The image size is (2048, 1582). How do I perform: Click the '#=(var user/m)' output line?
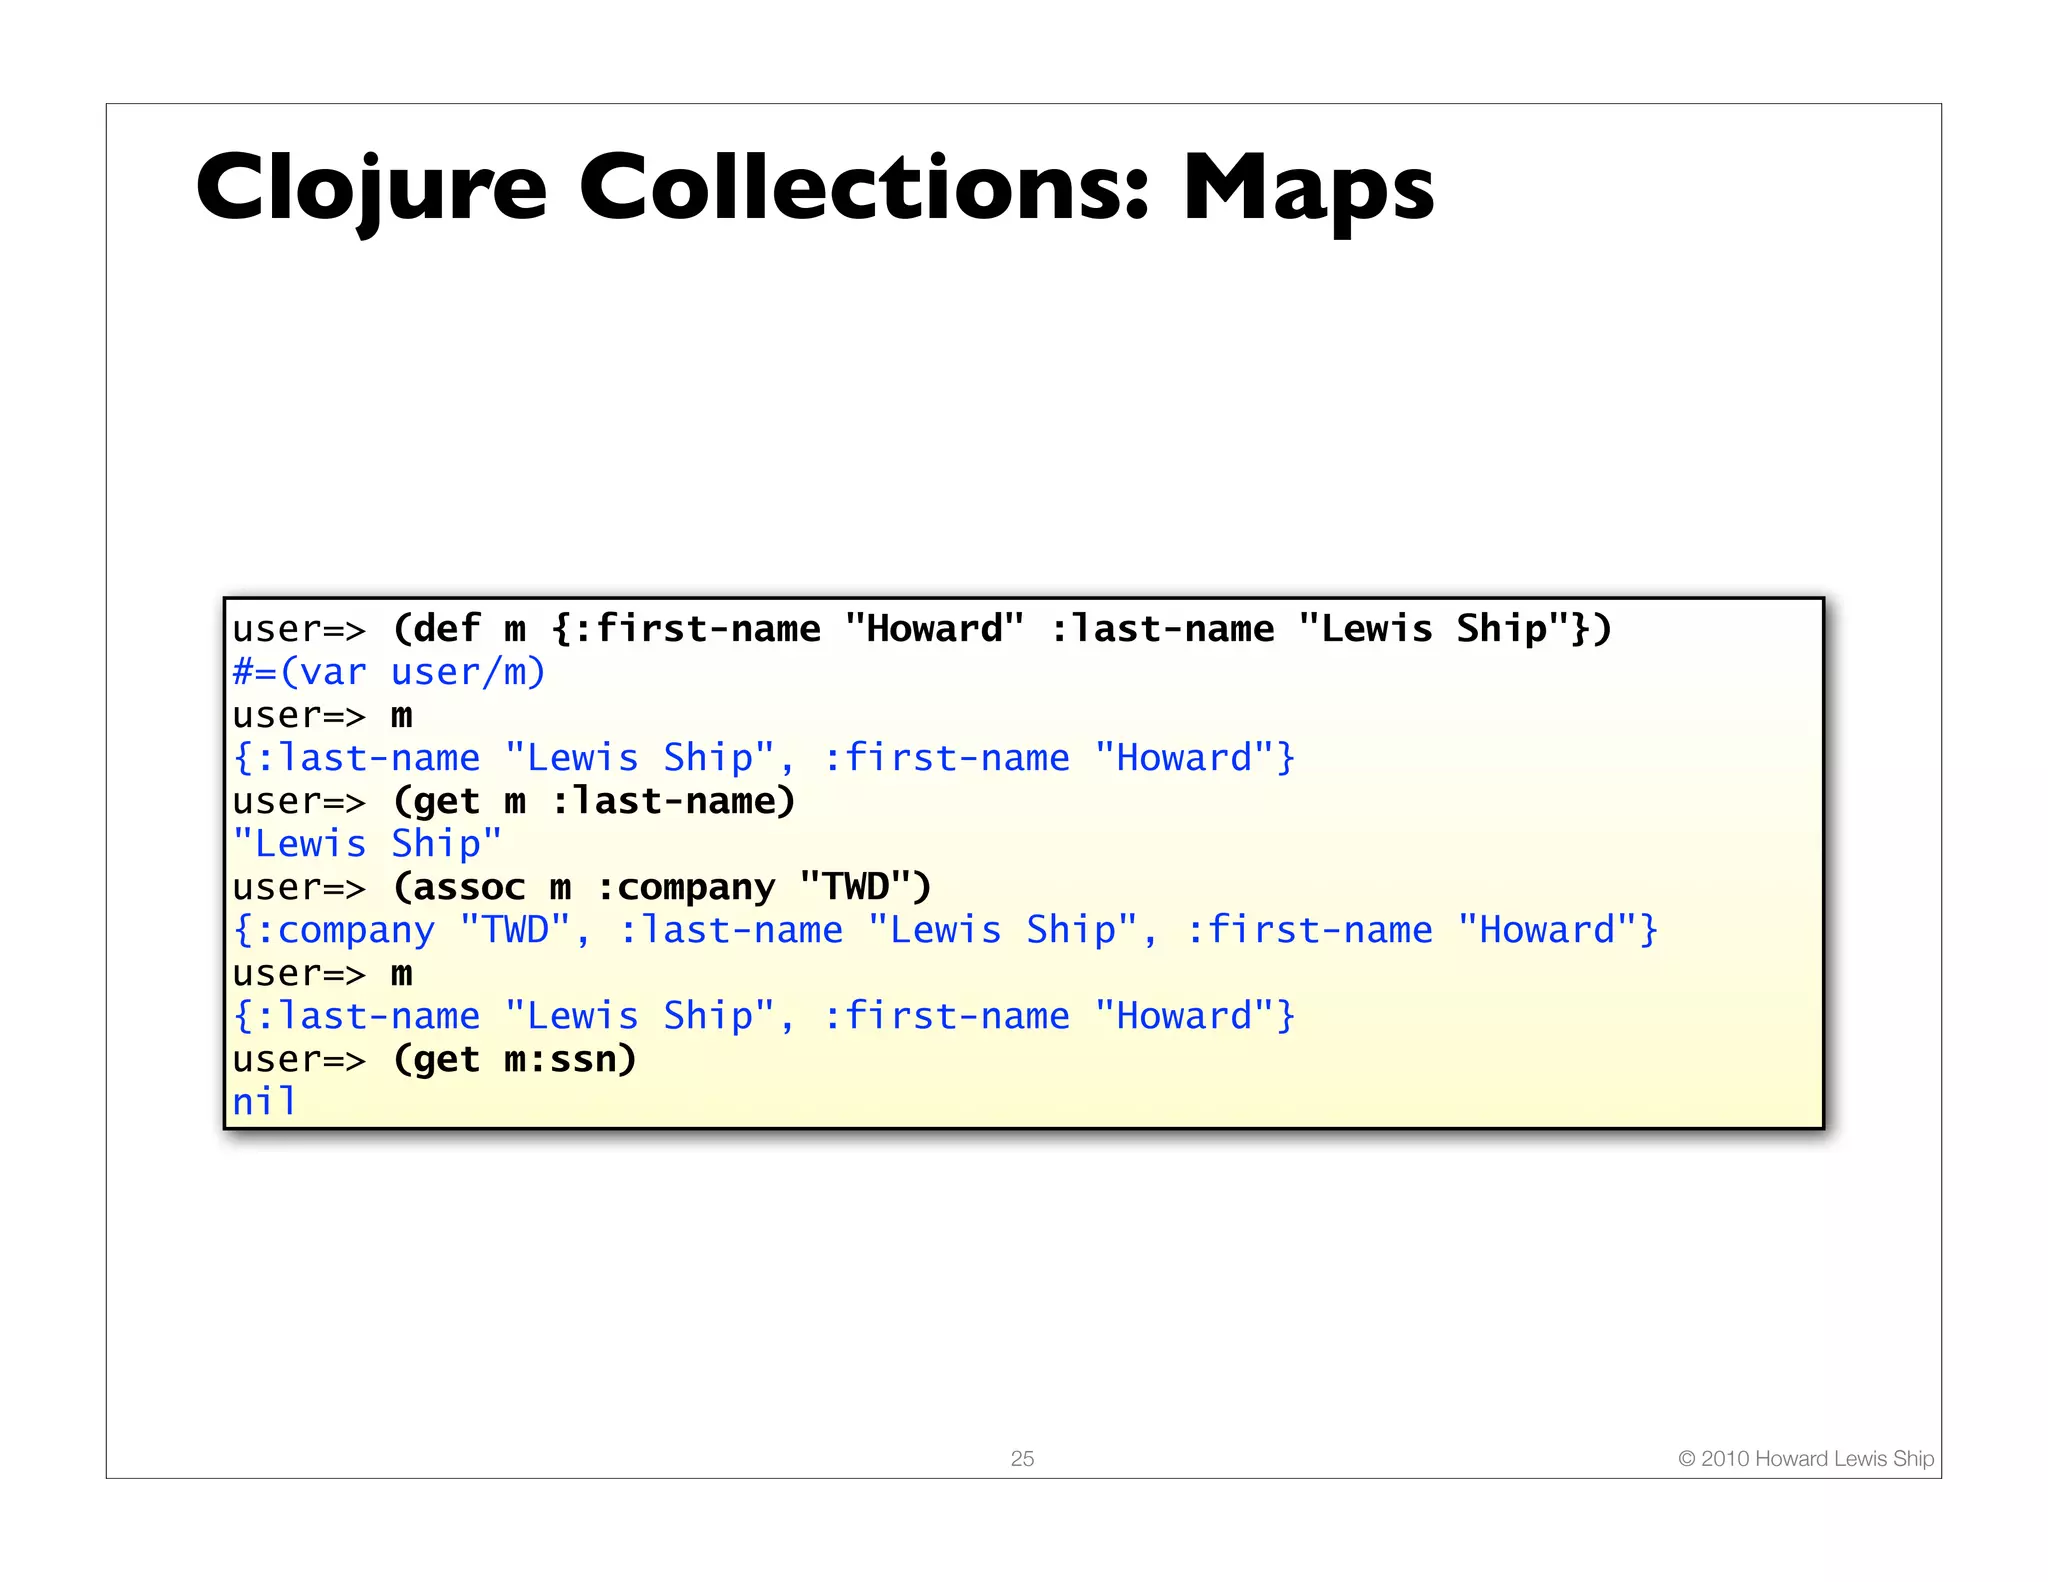[389, 672]
